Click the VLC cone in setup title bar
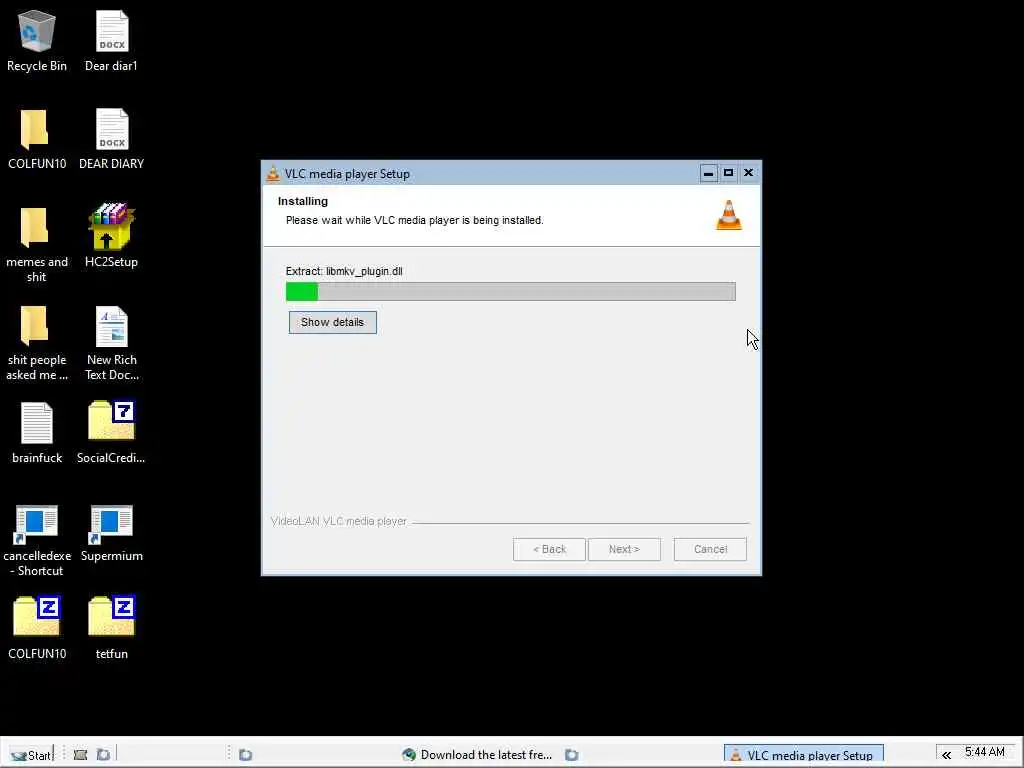Viewport: 1024px width, 768px height. tap(273, 174)
